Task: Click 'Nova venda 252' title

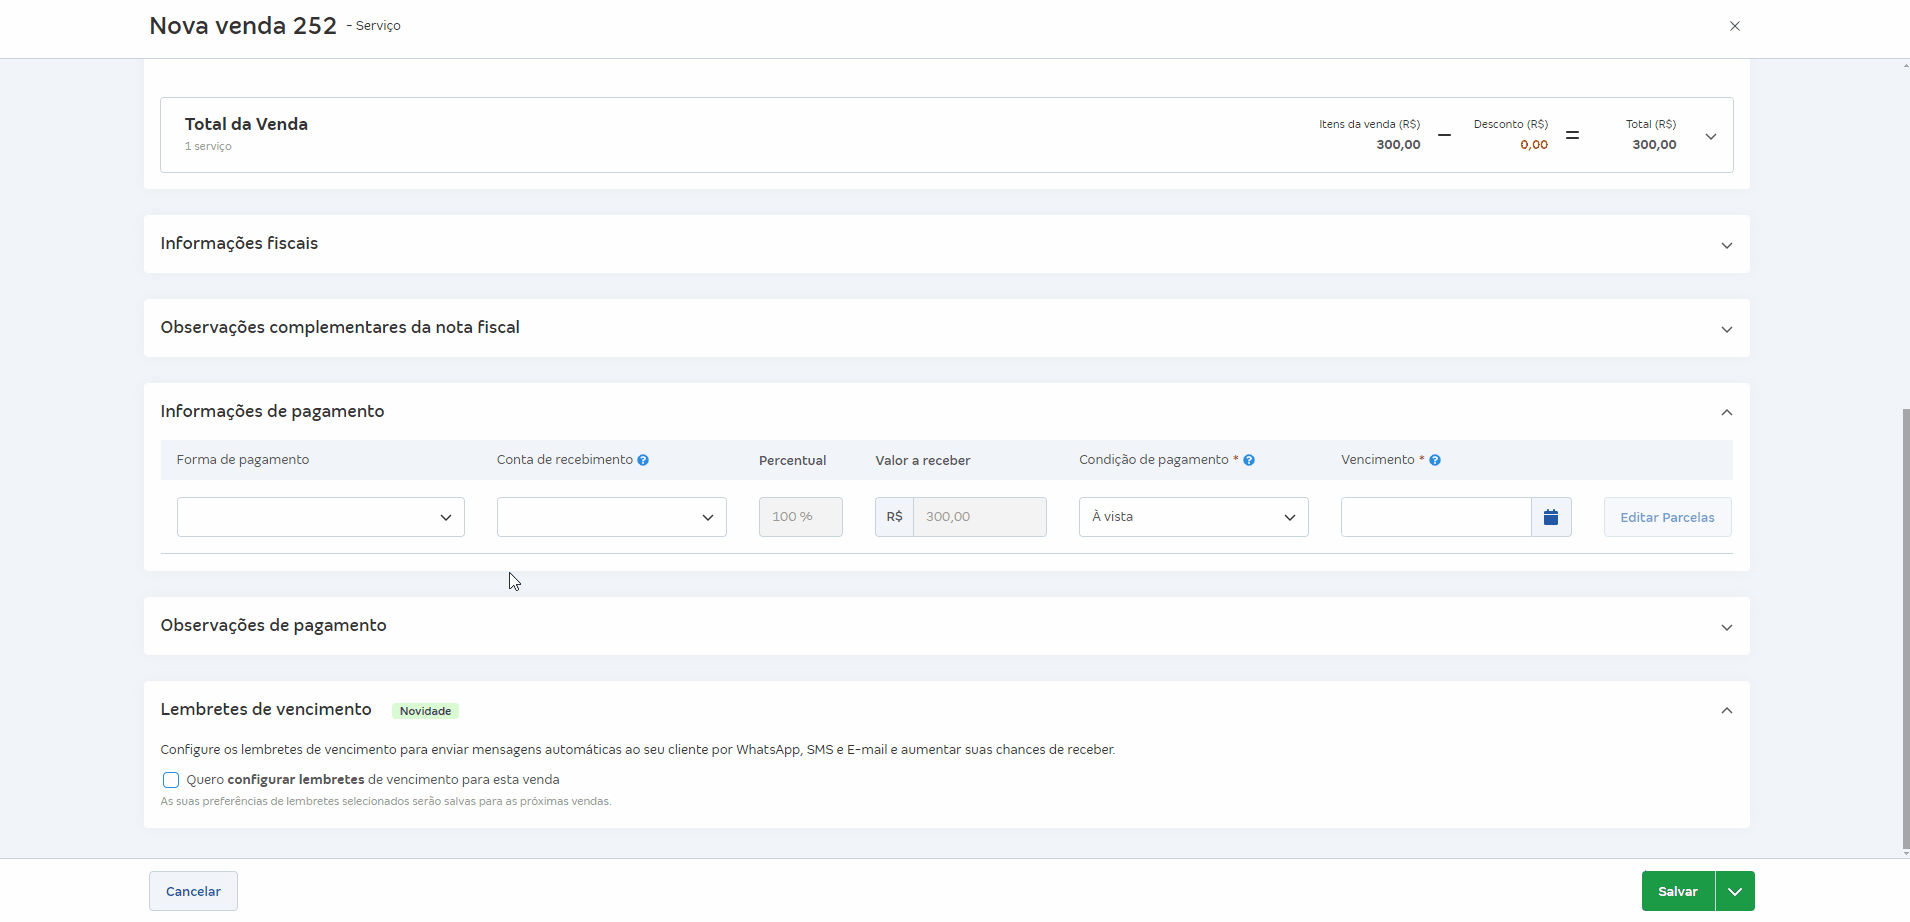Action: tap(243, 26)
